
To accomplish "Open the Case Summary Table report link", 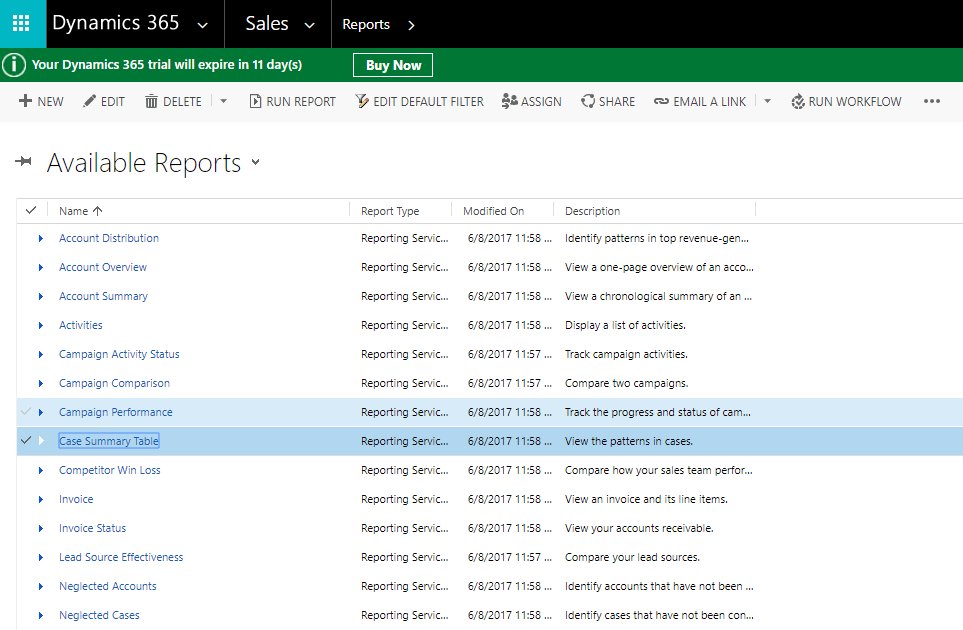I will pos(109,441).
